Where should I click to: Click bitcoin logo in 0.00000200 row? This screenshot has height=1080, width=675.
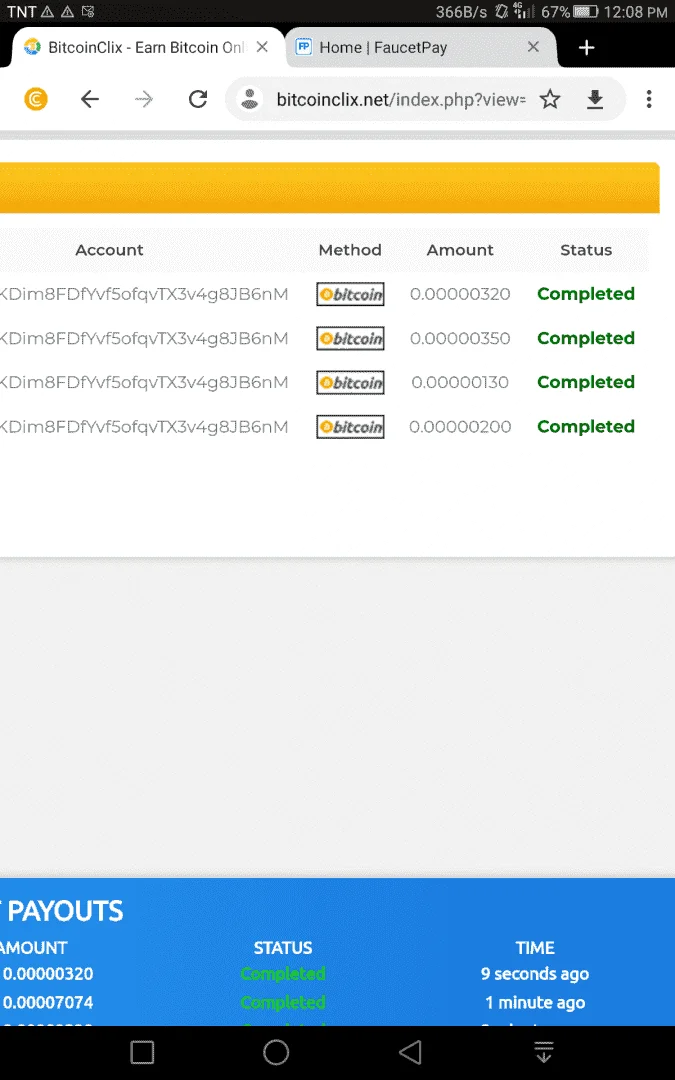pyautogui.click(x=350, y=427)
